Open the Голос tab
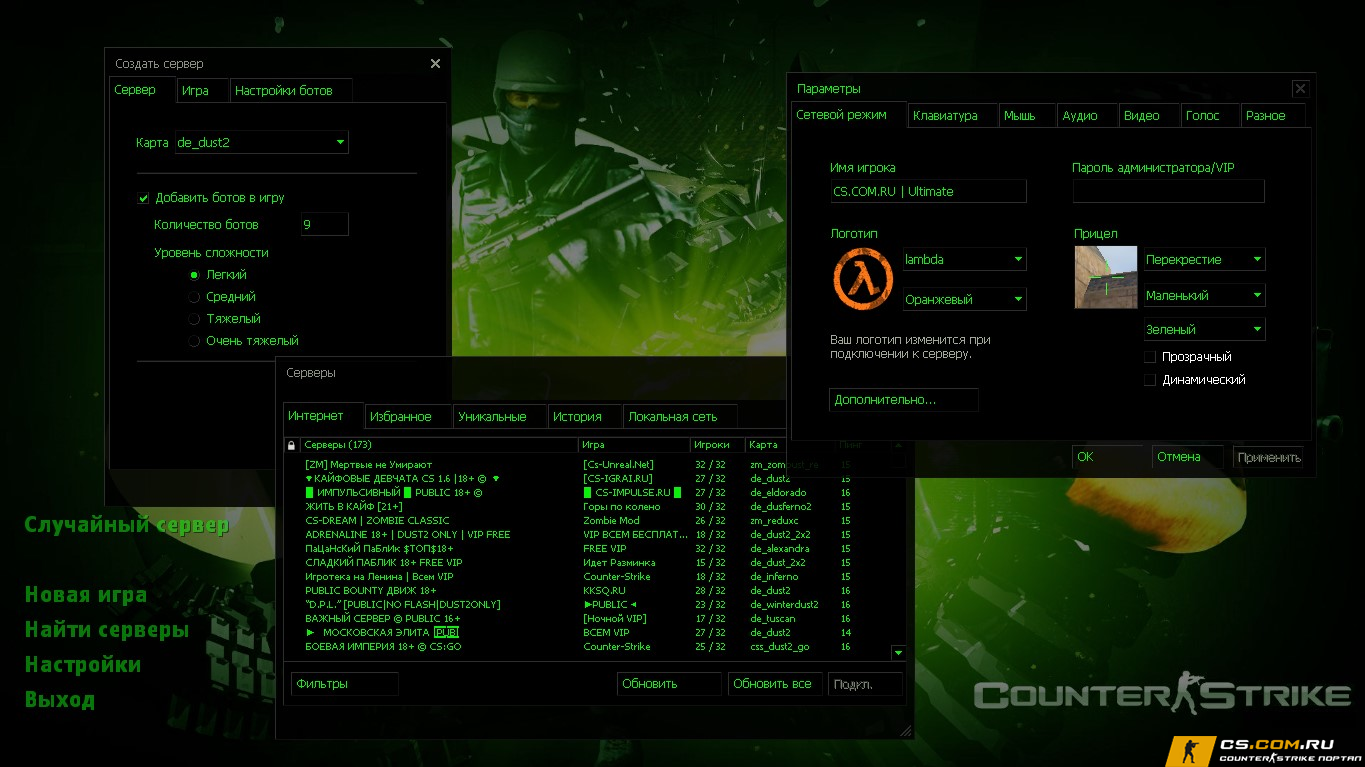Viewport: 1365px width, 767px height. pos(1210,115)
